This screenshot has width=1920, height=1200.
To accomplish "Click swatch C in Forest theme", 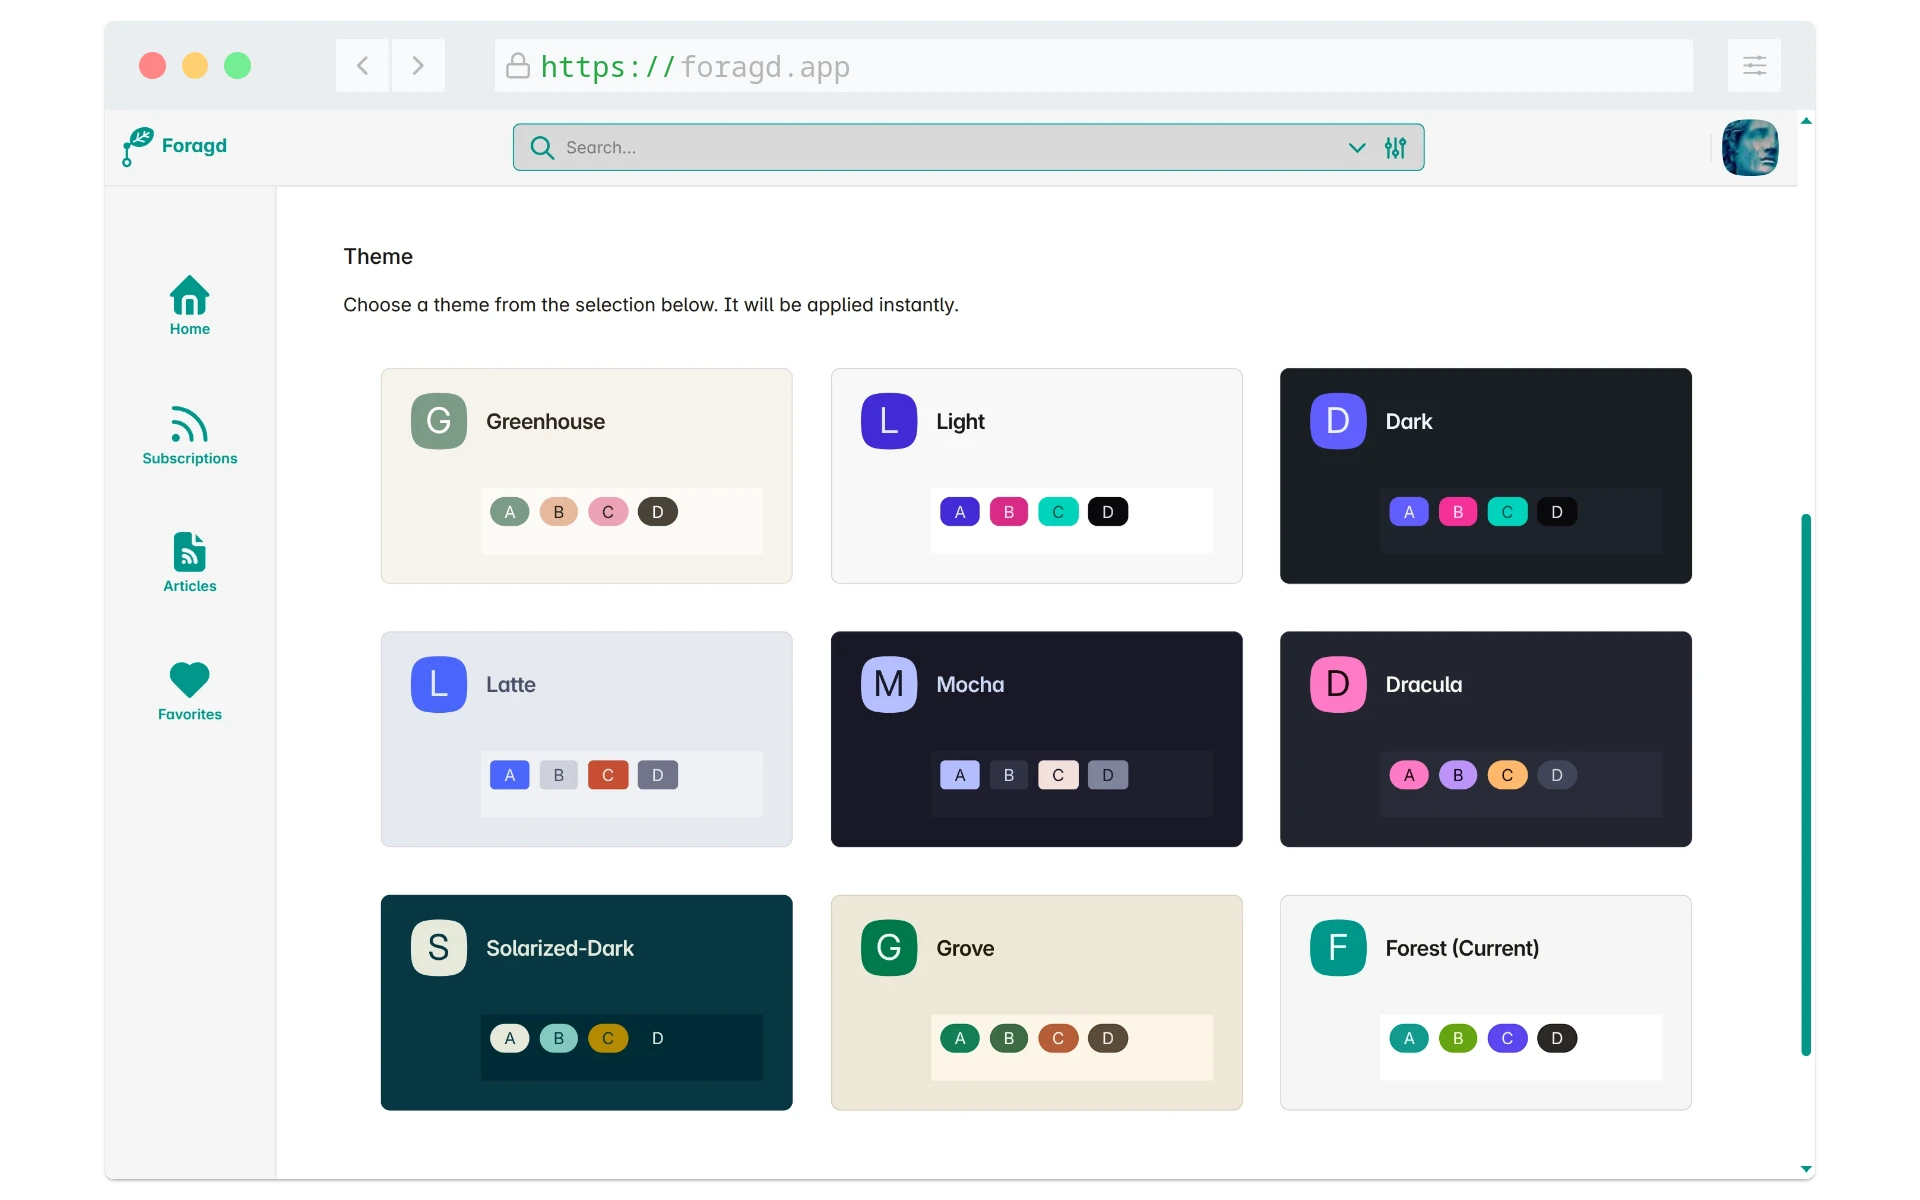I will pos(1507,1038).
